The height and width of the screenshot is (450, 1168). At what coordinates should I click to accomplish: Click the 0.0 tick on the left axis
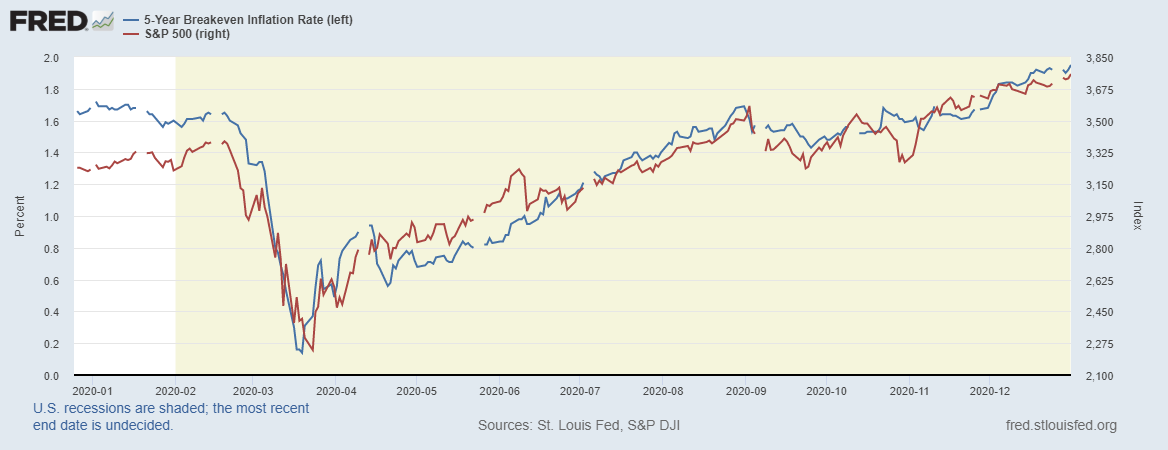[51, 376]
